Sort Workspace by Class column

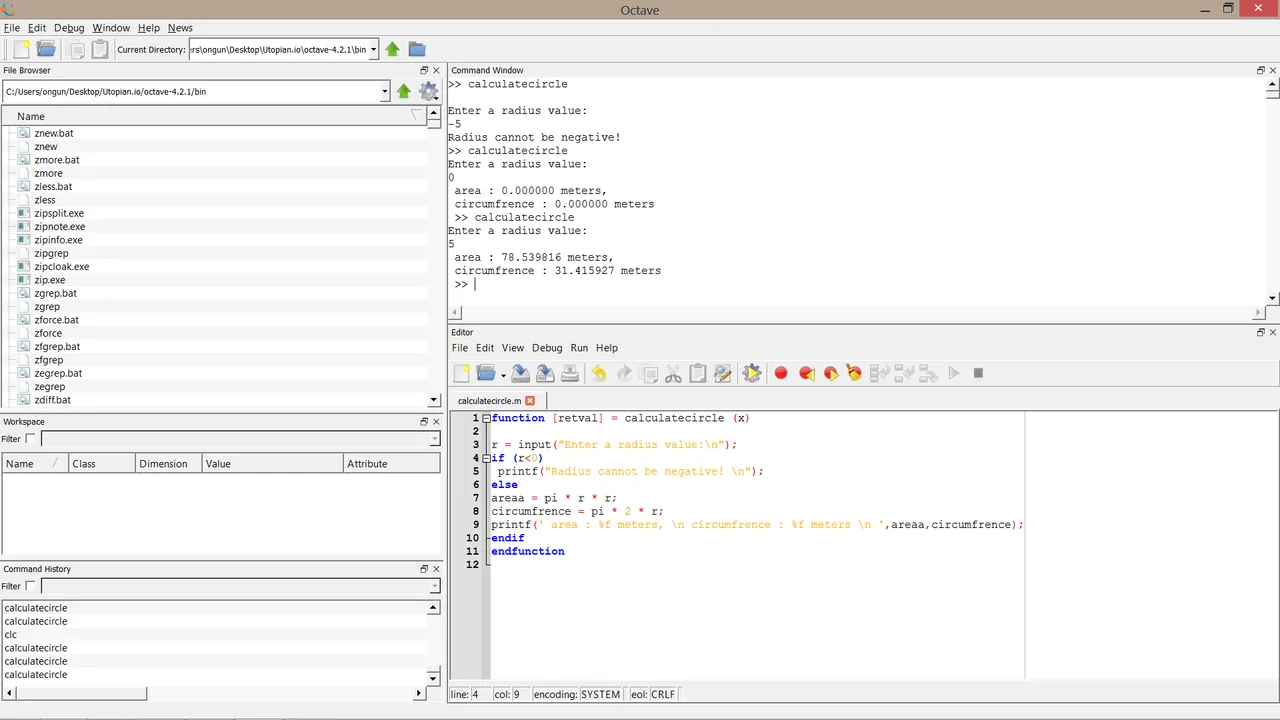[101, 463]
